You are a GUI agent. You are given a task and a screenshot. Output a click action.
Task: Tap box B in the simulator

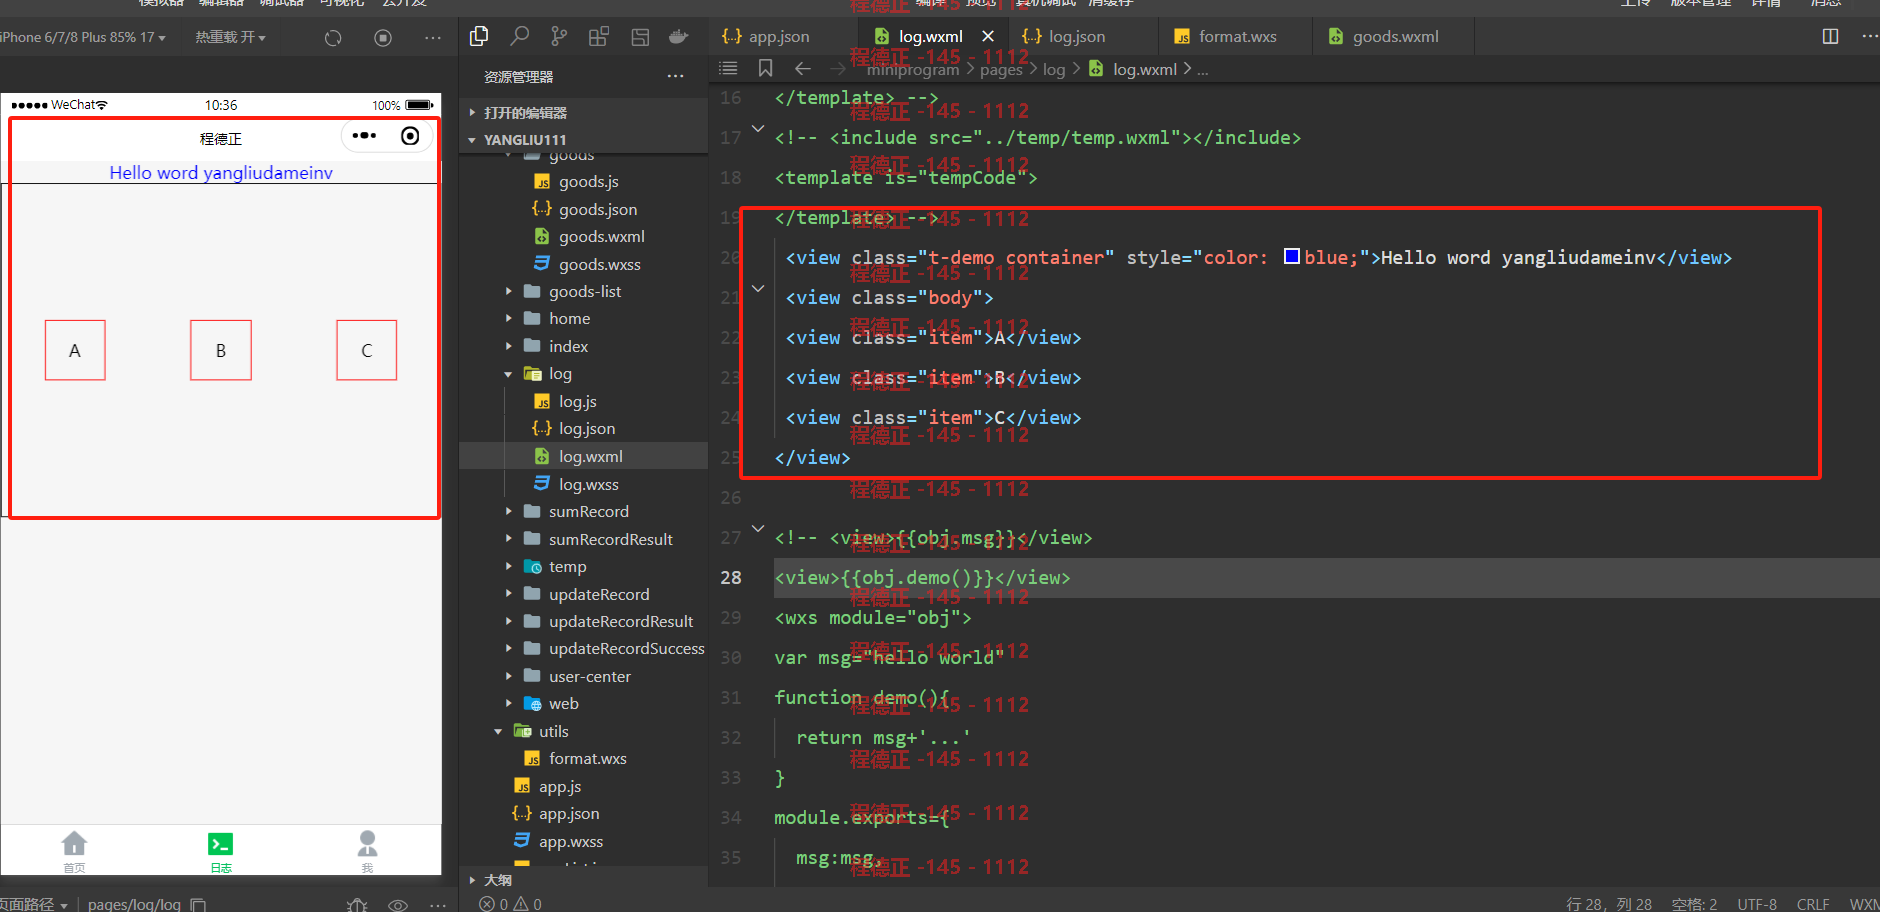point(221,350)
